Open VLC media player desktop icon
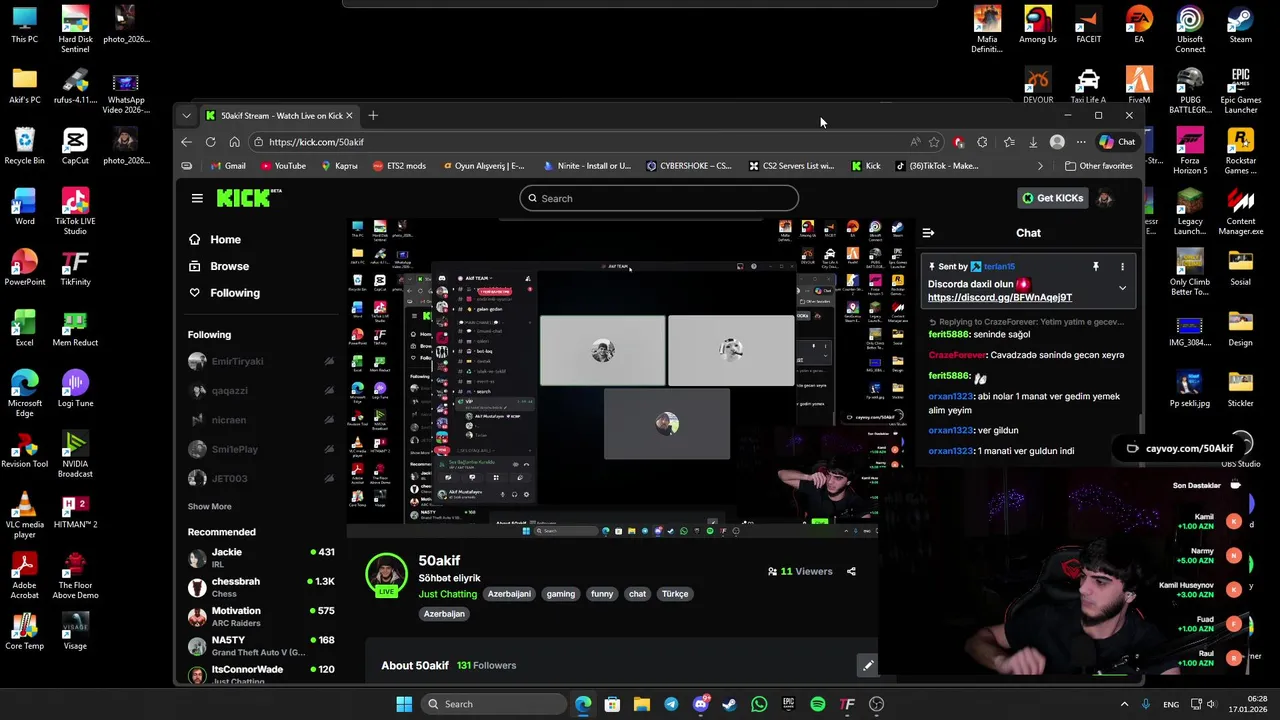The image size is (1280, 720). [x=25, y=515]
